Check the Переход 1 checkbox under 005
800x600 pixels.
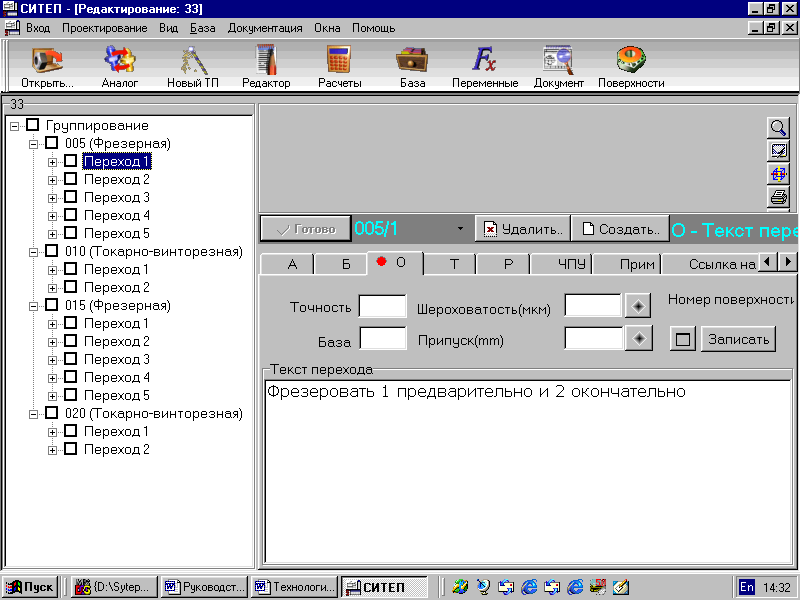click(x=71, y=161)
